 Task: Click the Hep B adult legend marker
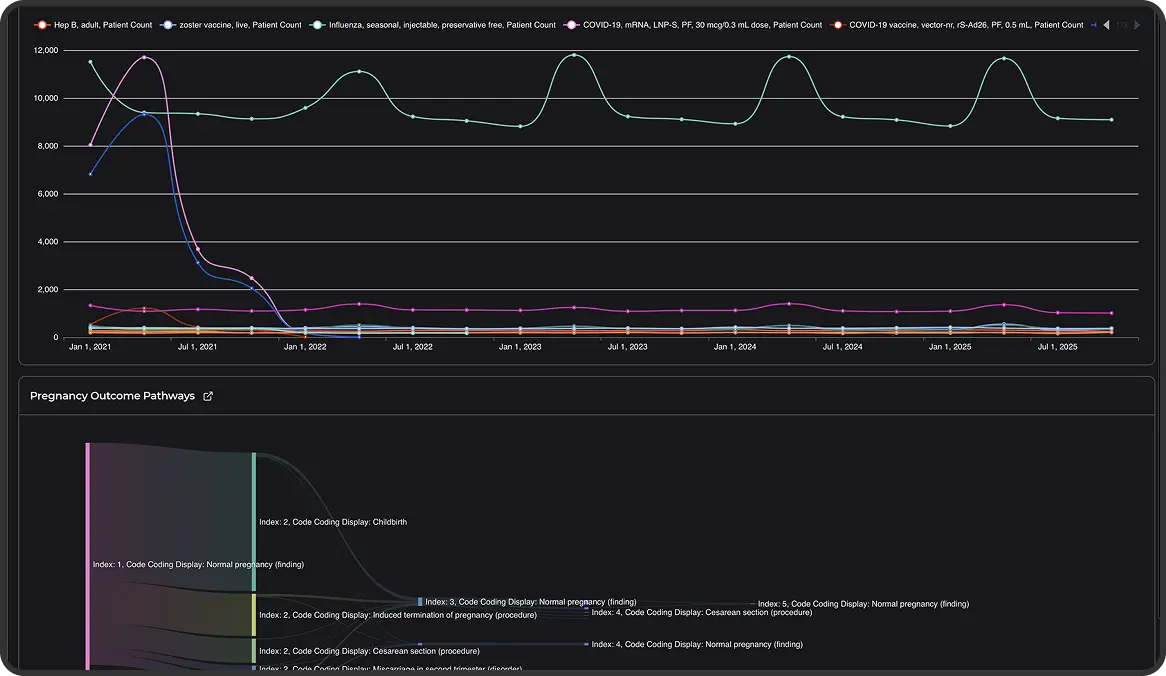pos(41,25)
